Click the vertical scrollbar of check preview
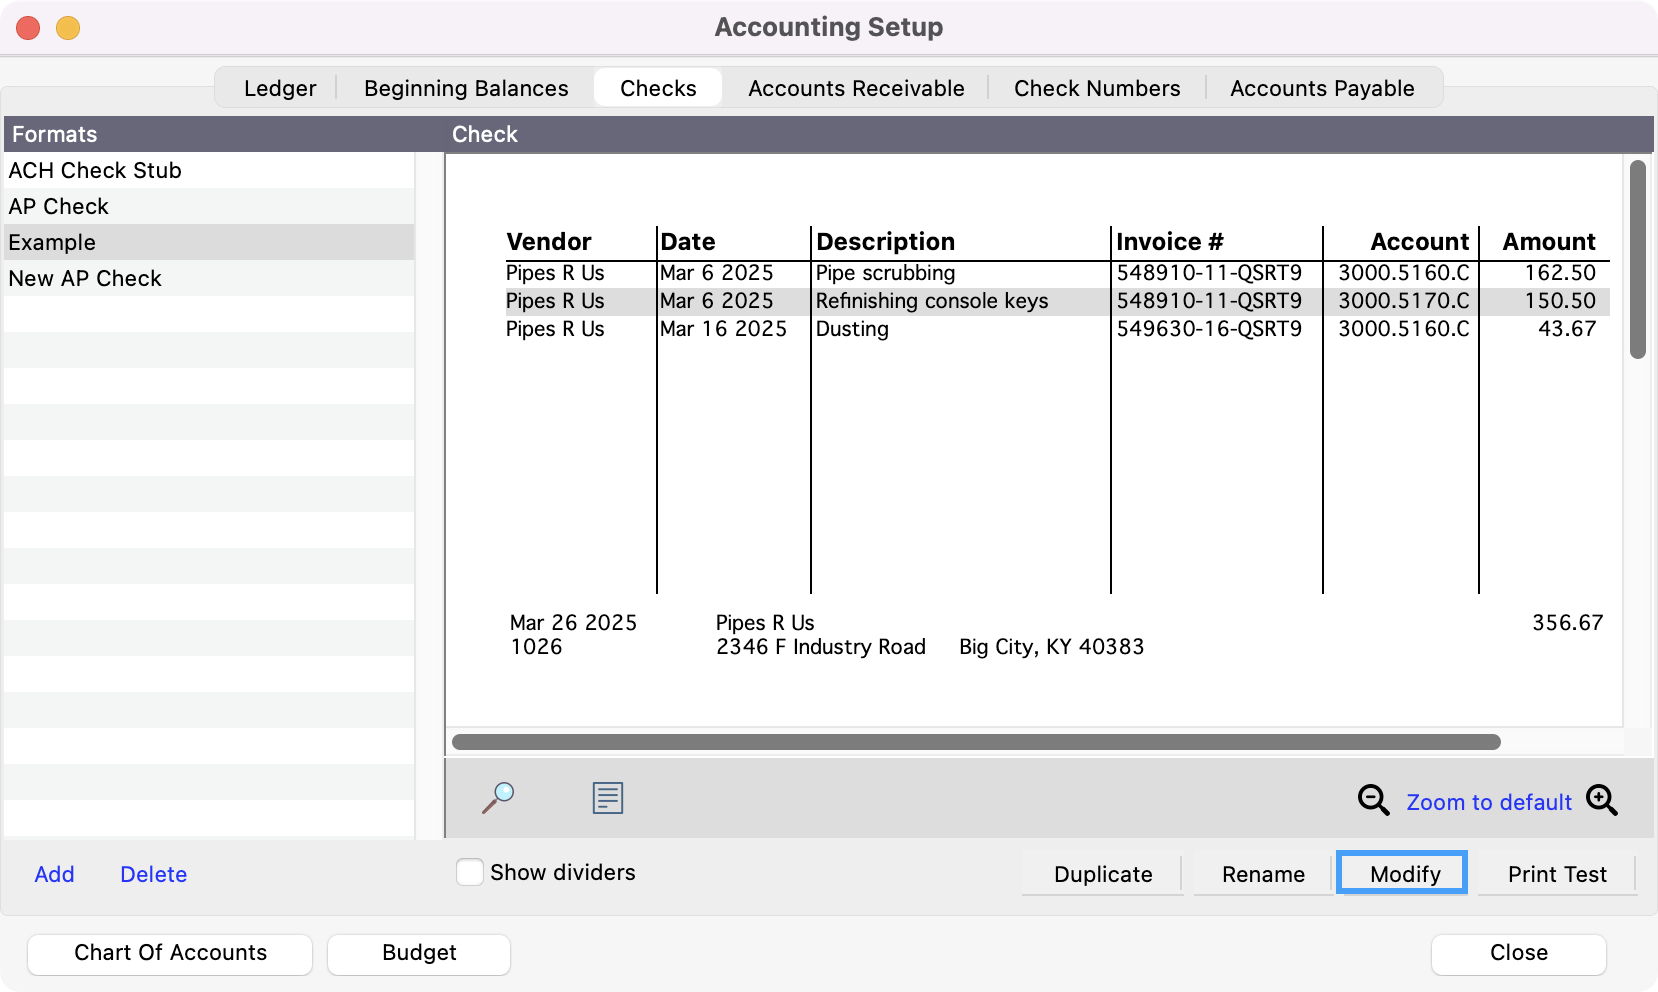Viewport: 1658px width, 992px height. click(1637, 260)
